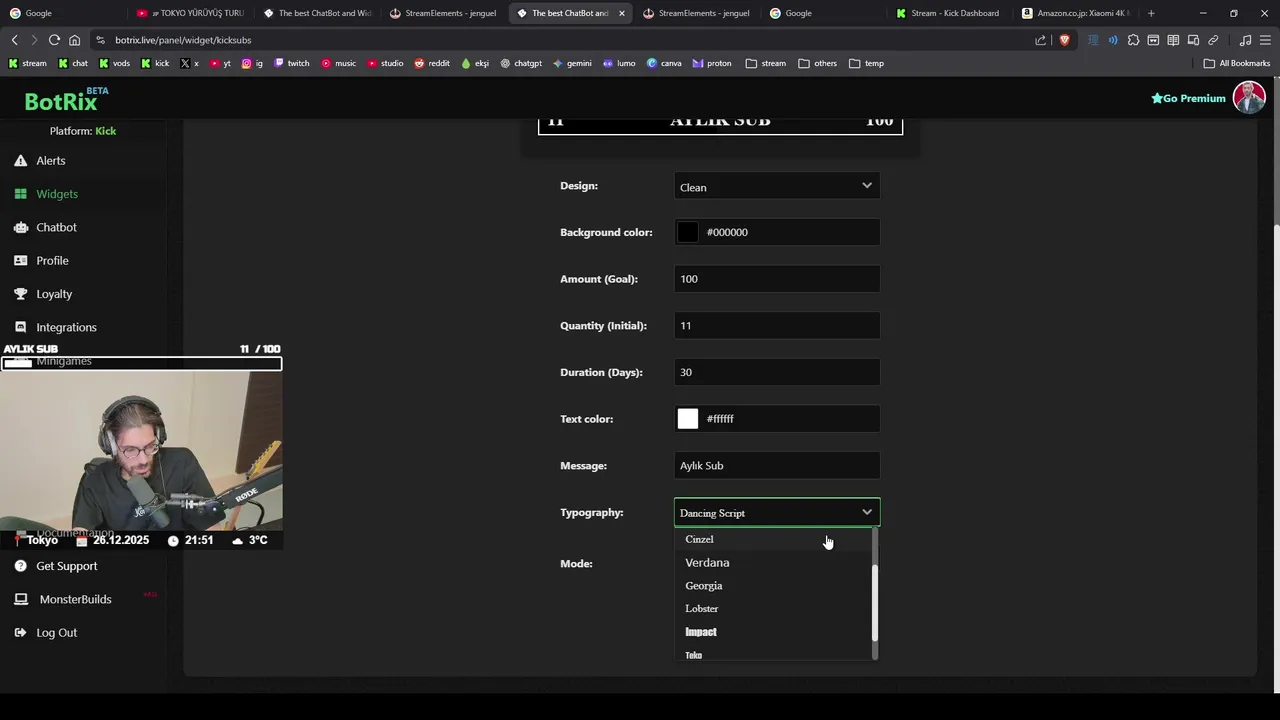Switch to TOKYO YÜRÜYÜŞ TURU tab
1280x720 pixels.
[191, 13]
